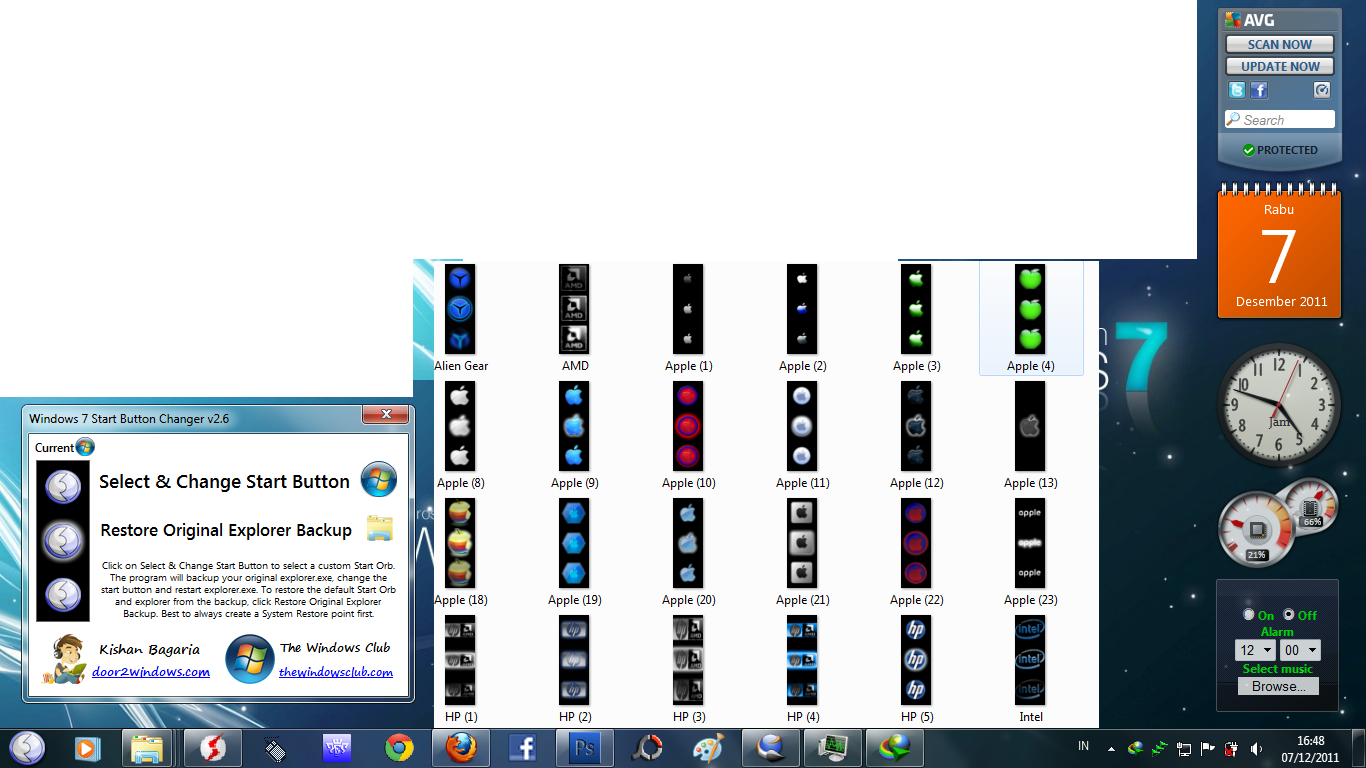
Task: Click the volume speaker tray icon
Action: (x=1256, y=748)
